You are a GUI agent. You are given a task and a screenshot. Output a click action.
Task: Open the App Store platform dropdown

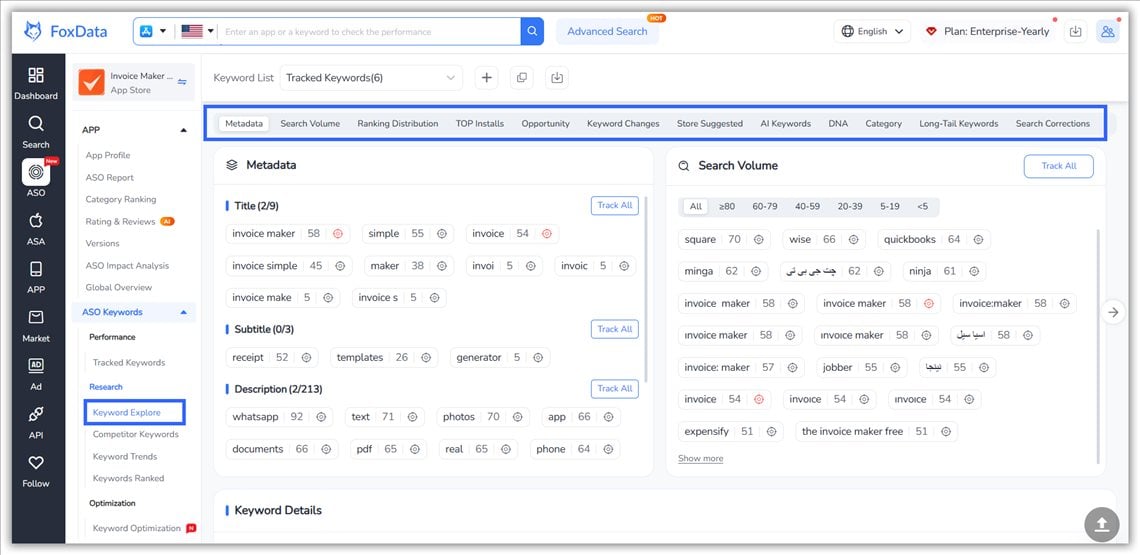tap(153, 31)
